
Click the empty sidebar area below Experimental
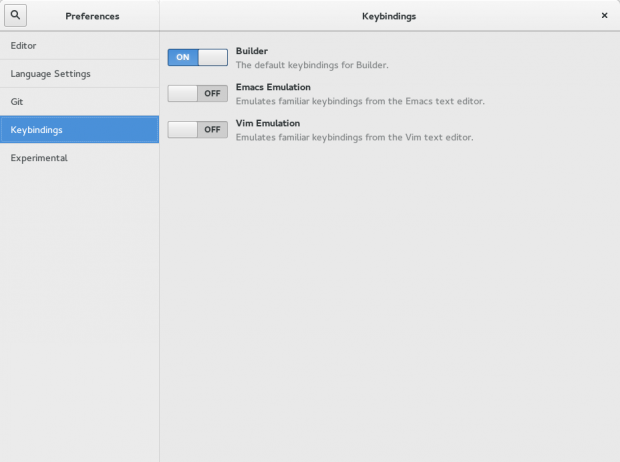(x=79, y=310)
